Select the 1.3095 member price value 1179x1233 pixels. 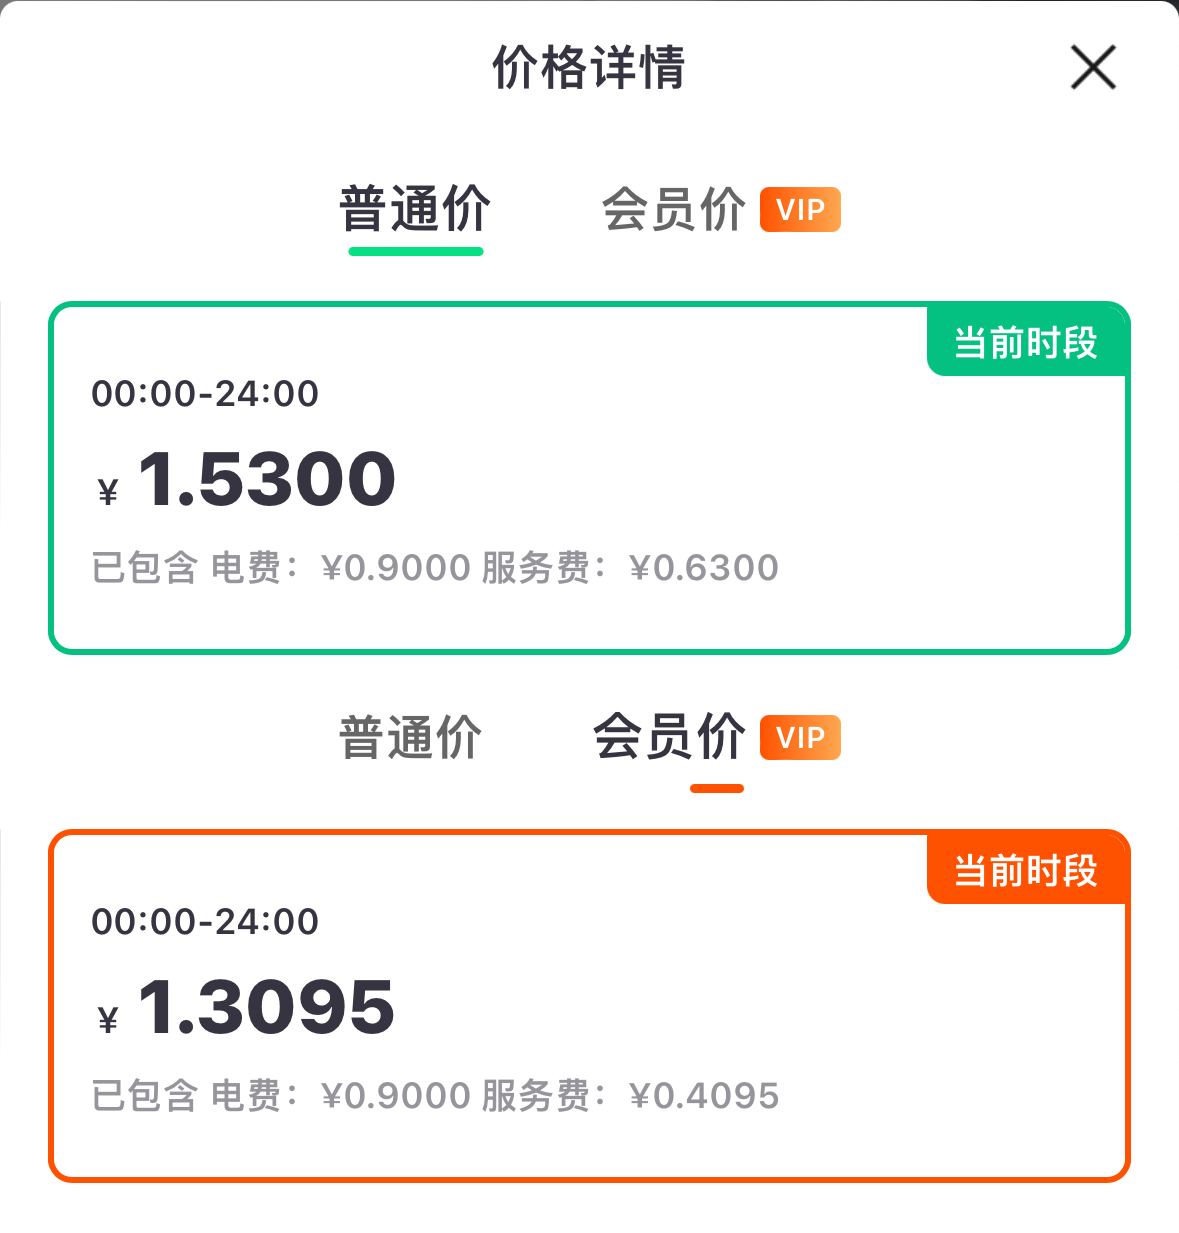point(267,1007)
